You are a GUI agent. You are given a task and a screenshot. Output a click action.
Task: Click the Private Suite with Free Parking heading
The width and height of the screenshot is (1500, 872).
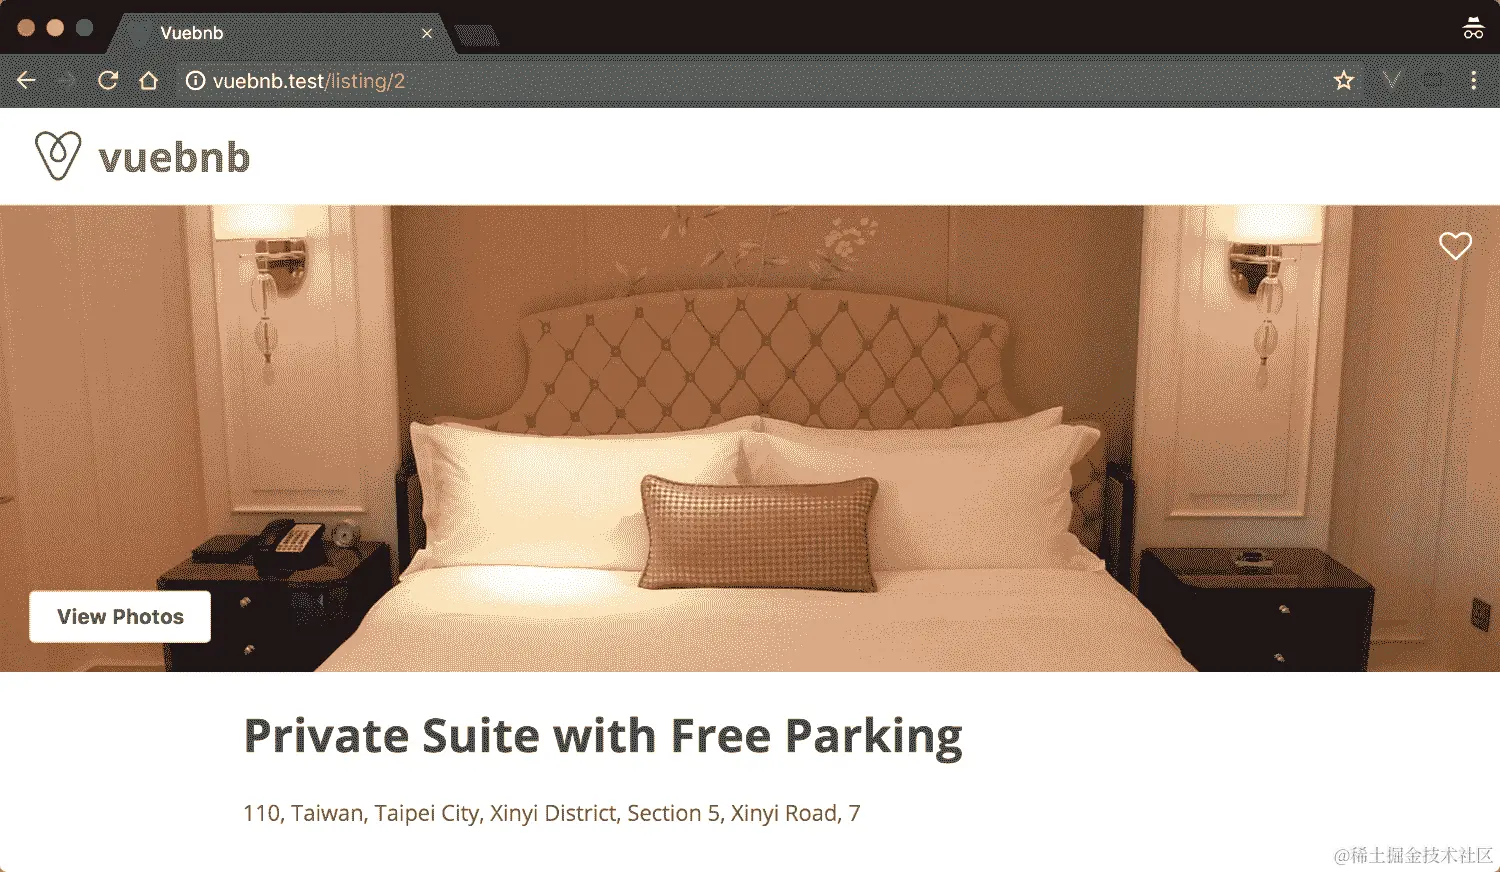(603, 737)
